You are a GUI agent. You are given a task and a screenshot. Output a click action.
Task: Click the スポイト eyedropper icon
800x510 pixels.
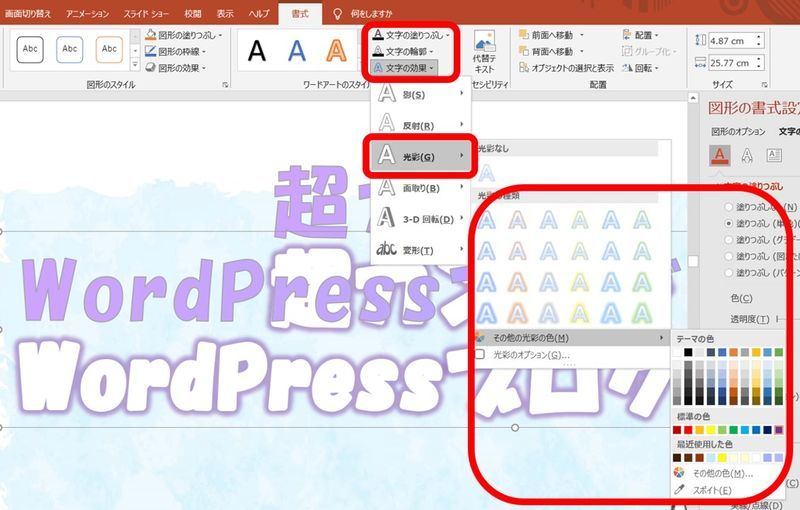click(679, 490)
